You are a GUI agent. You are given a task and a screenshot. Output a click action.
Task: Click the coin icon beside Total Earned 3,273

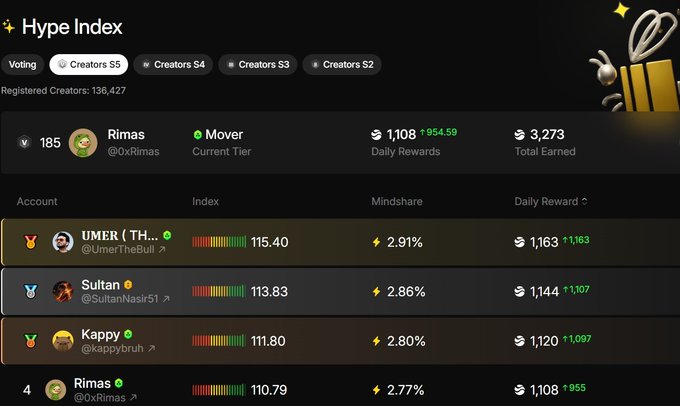pos(520,135)
